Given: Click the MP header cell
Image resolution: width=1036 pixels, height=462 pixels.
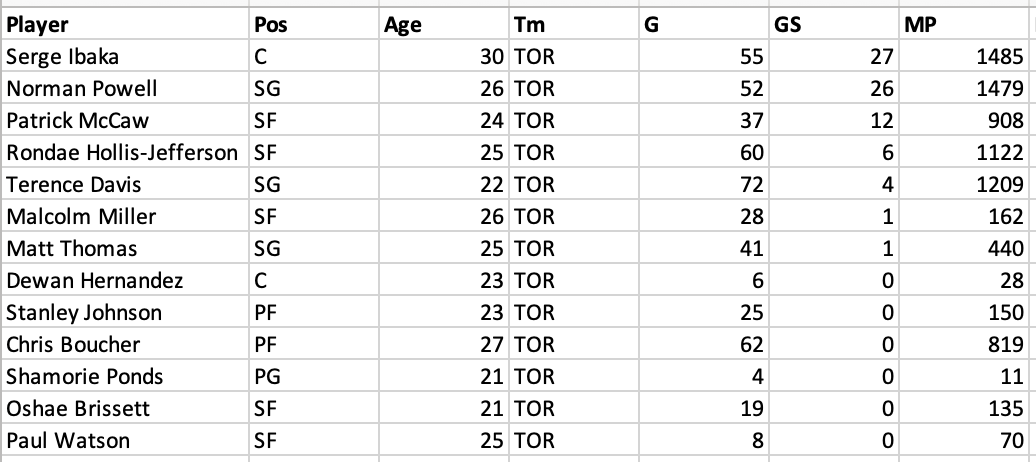Looking at the screenshot, I should pyautogui.click(x=965, y=24).
